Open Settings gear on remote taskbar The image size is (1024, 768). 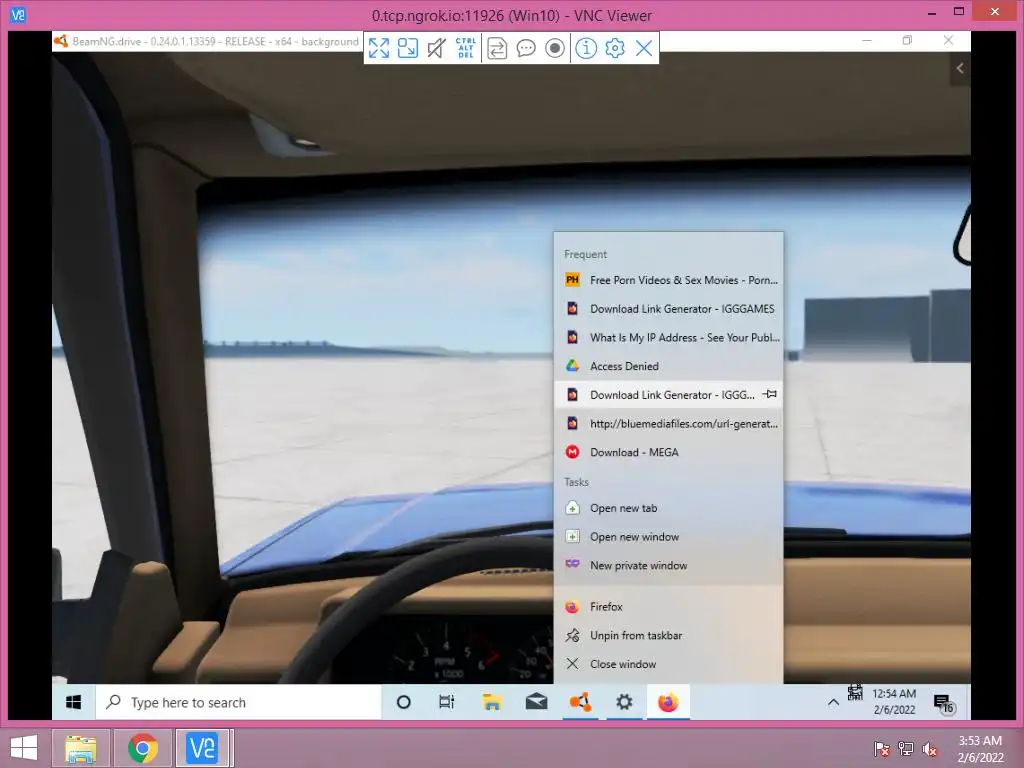624,702
